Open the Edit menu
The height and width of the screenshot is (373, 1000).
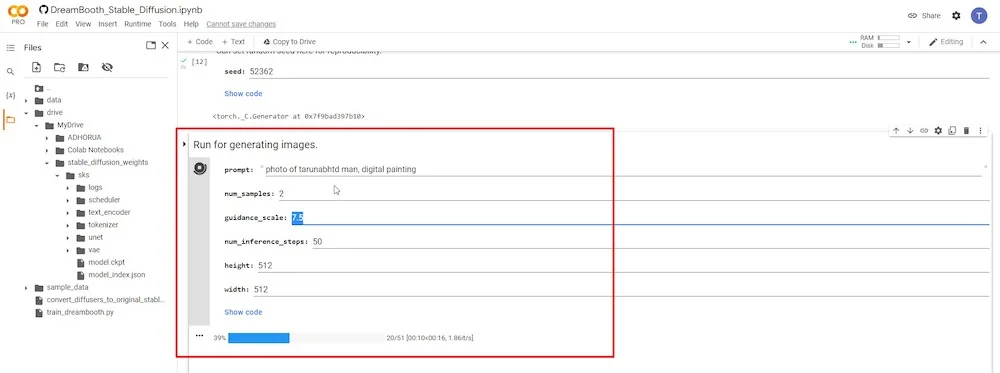pos(61,24)
